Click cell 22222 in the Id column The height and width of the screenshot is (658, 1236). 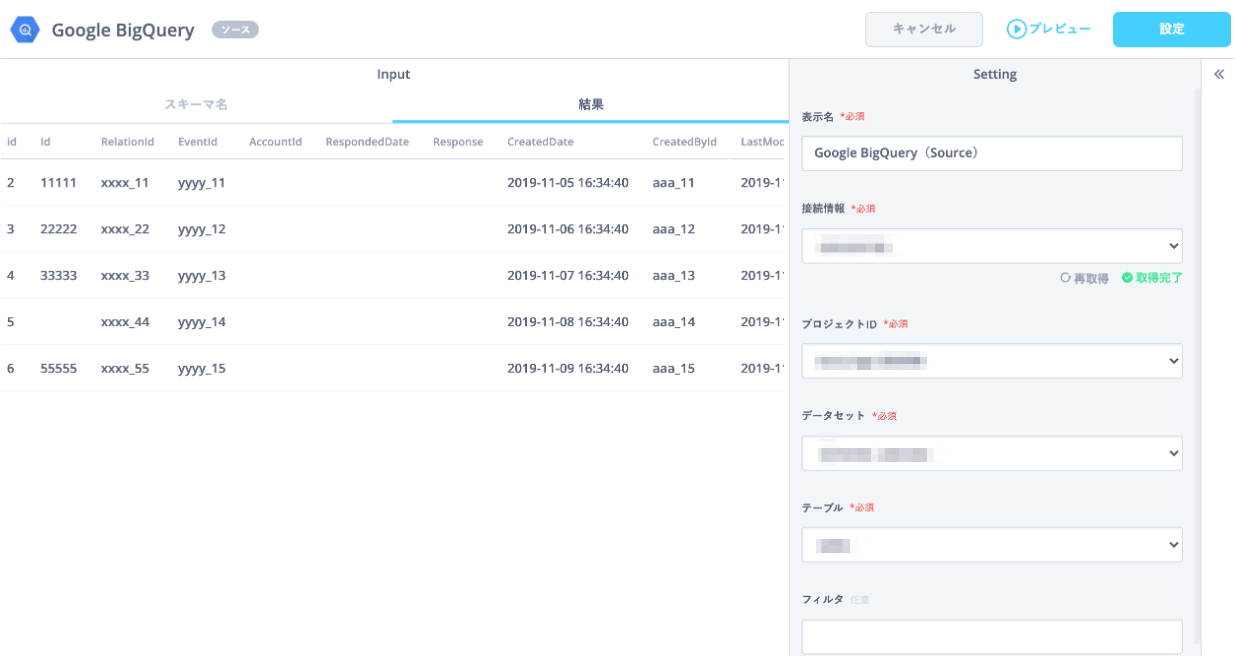coord(58,229)
